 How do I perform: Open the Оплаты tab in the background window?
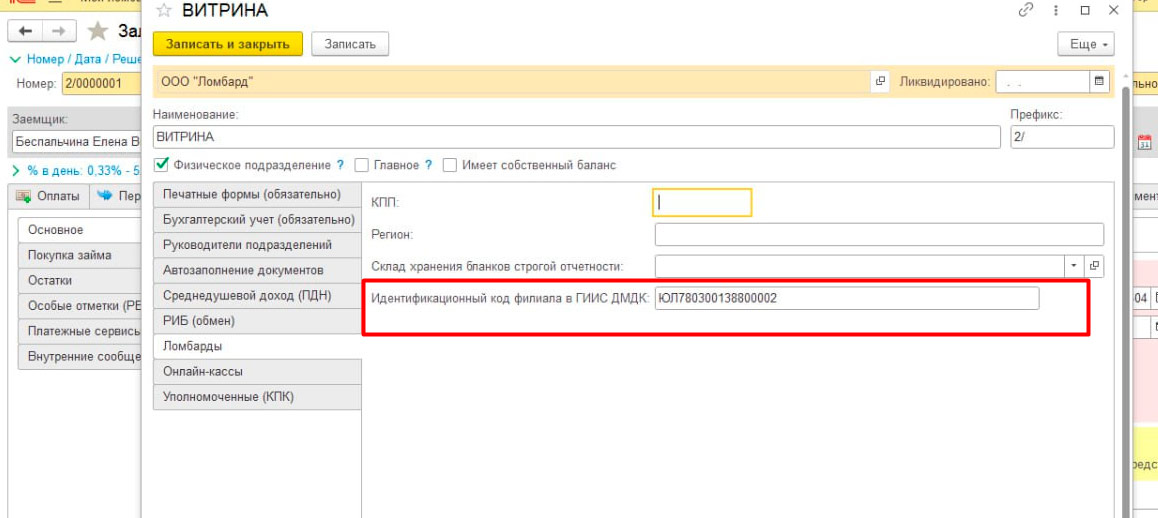coord(49,197)
